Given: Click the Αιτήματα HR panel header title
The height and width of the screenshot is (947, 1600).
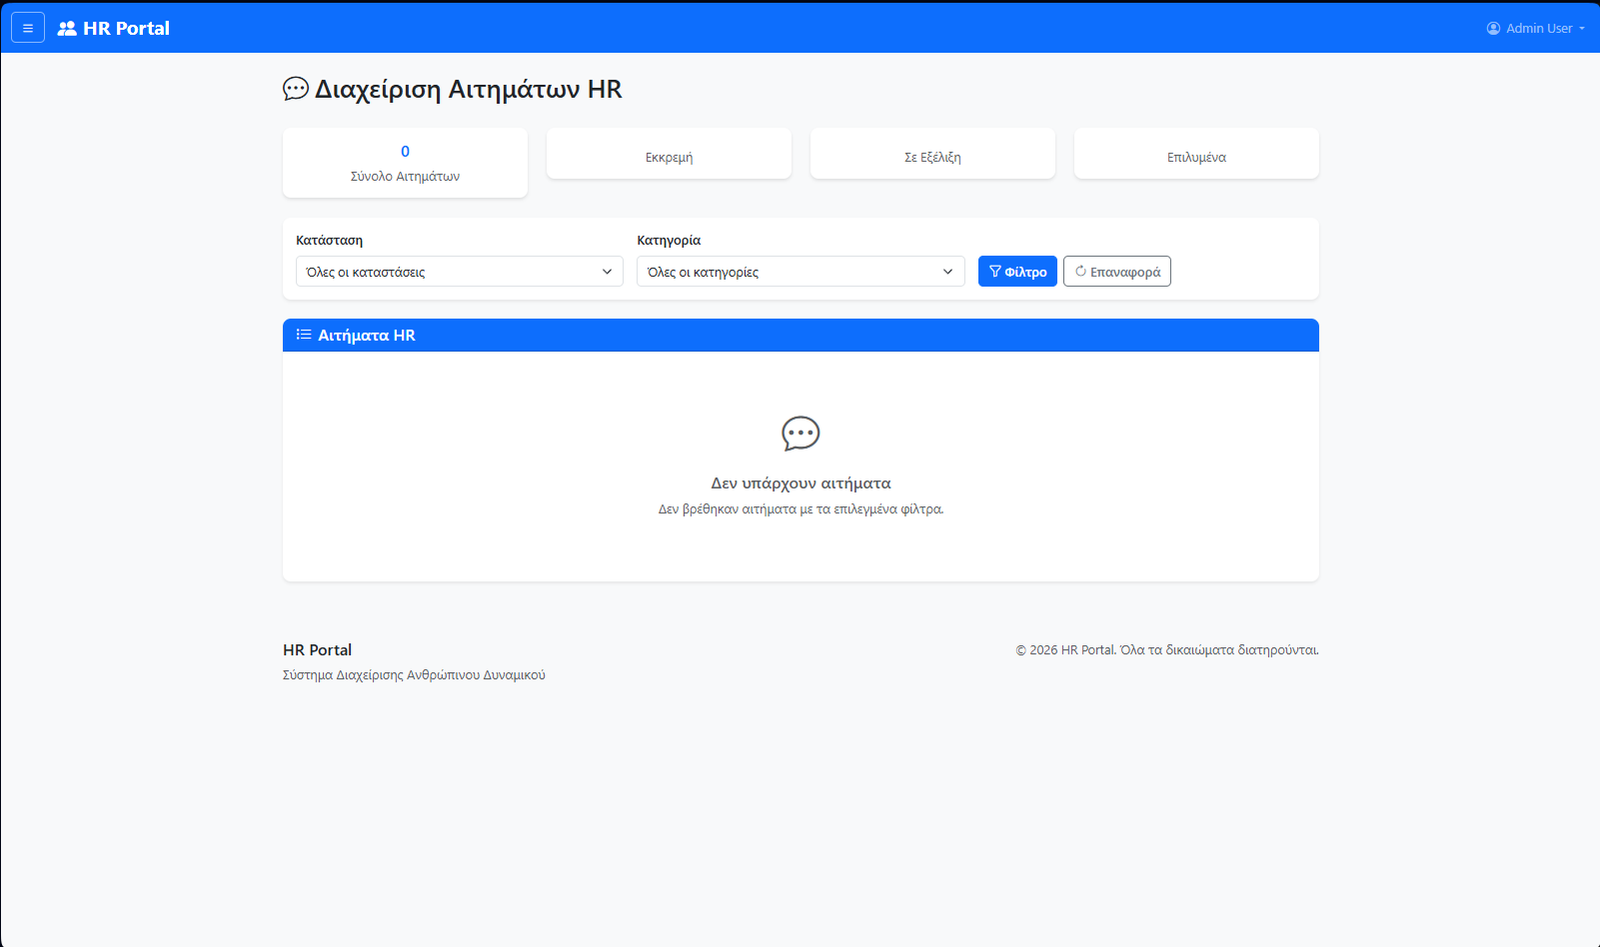Looking at the screenshot, I should pos(366,335).
